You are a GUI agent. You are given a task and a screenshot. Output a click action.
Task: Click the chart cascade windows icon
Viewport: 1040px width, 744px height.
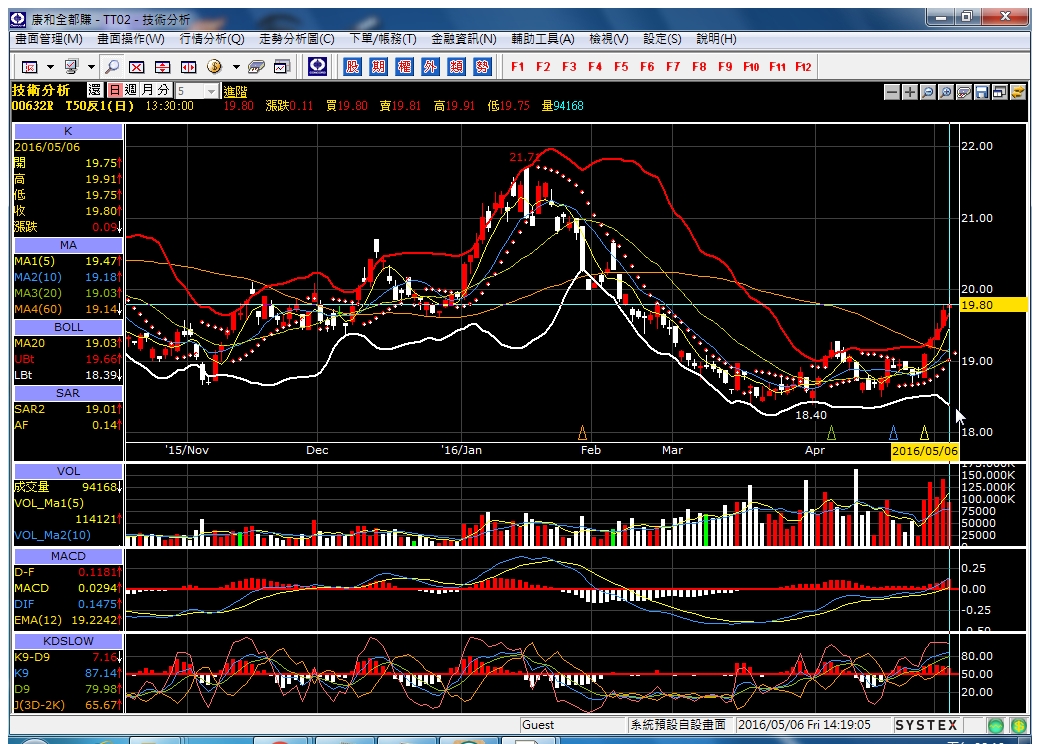1000,92
